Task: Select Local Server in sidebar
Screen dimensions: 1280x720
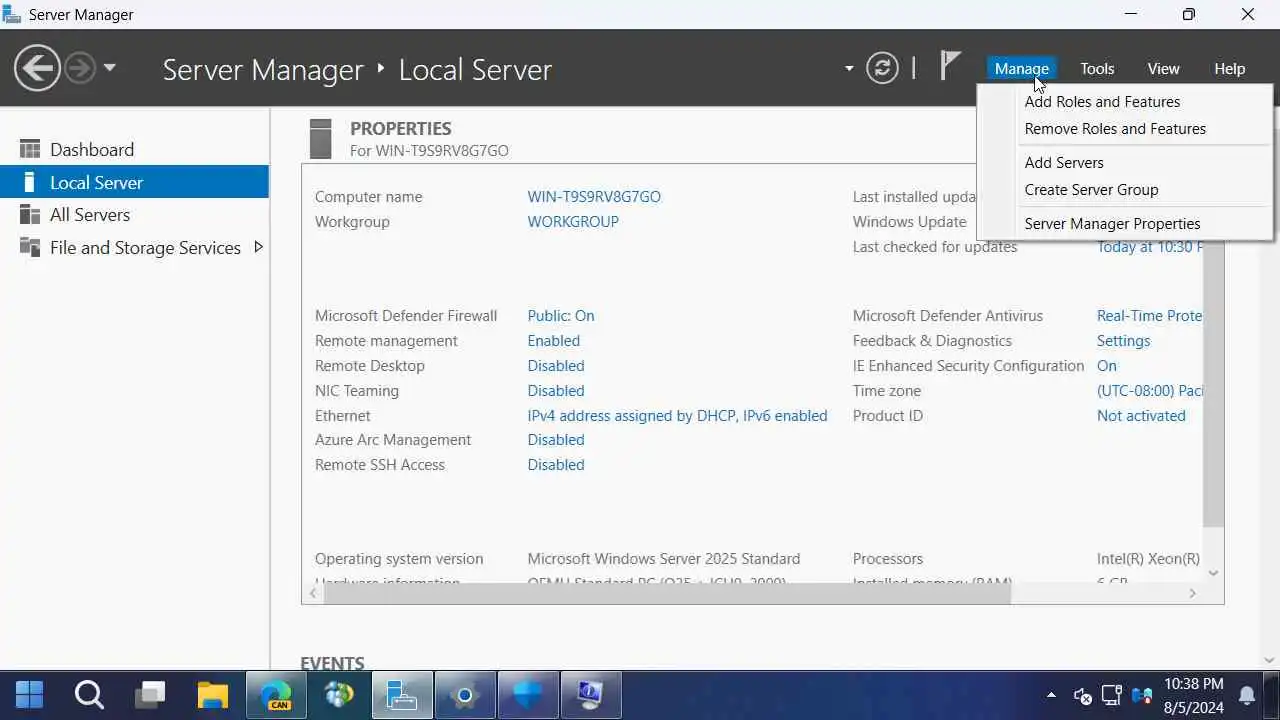Action: pos(134,182)
